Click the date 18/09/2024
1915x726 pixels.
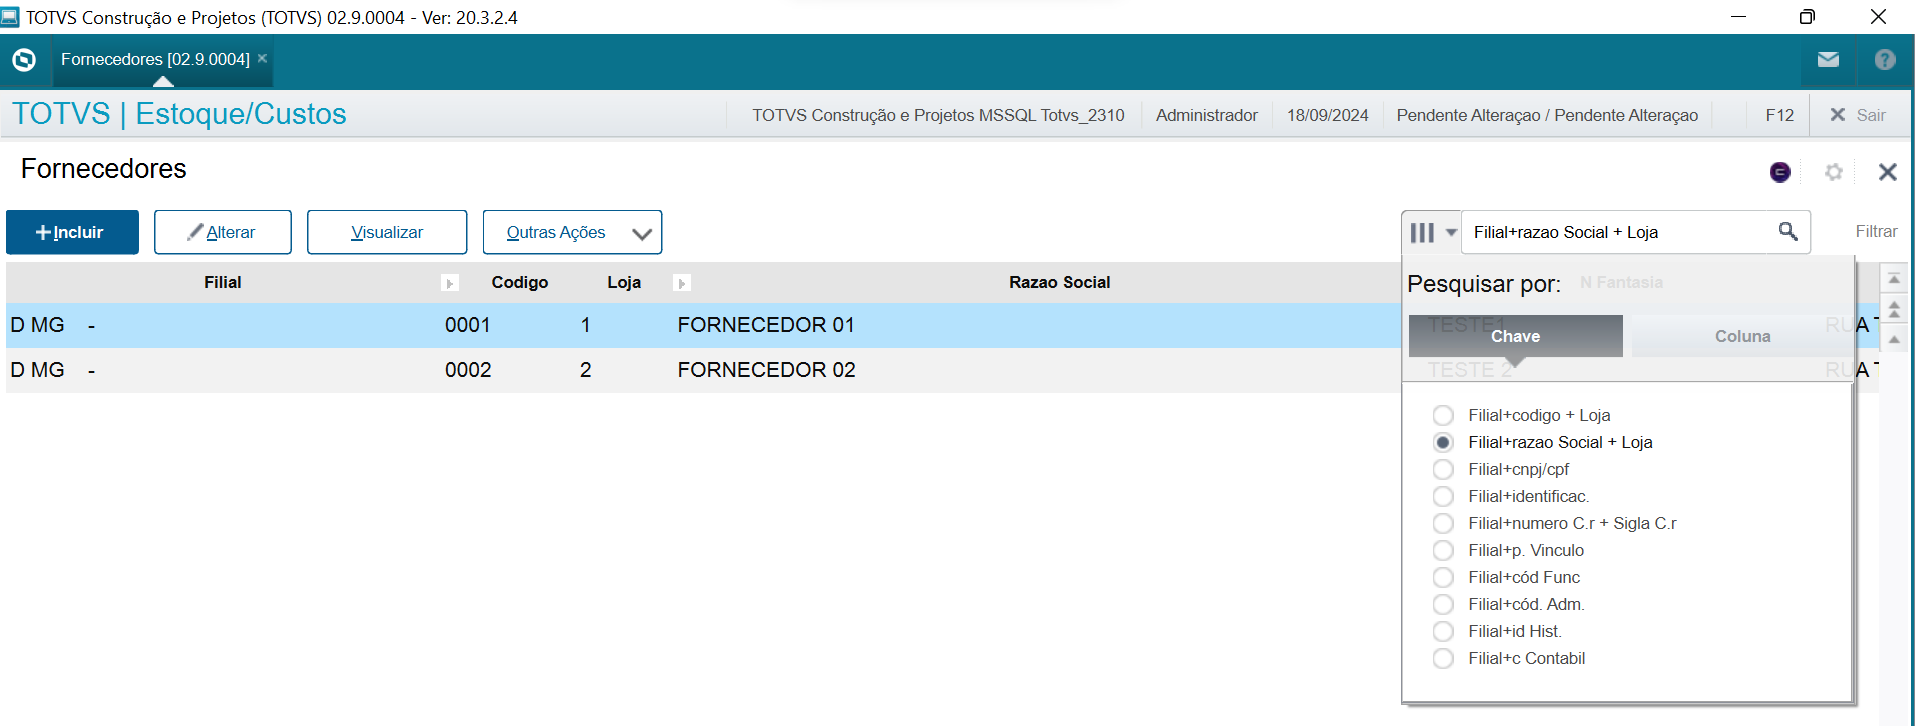(1328, 115)
